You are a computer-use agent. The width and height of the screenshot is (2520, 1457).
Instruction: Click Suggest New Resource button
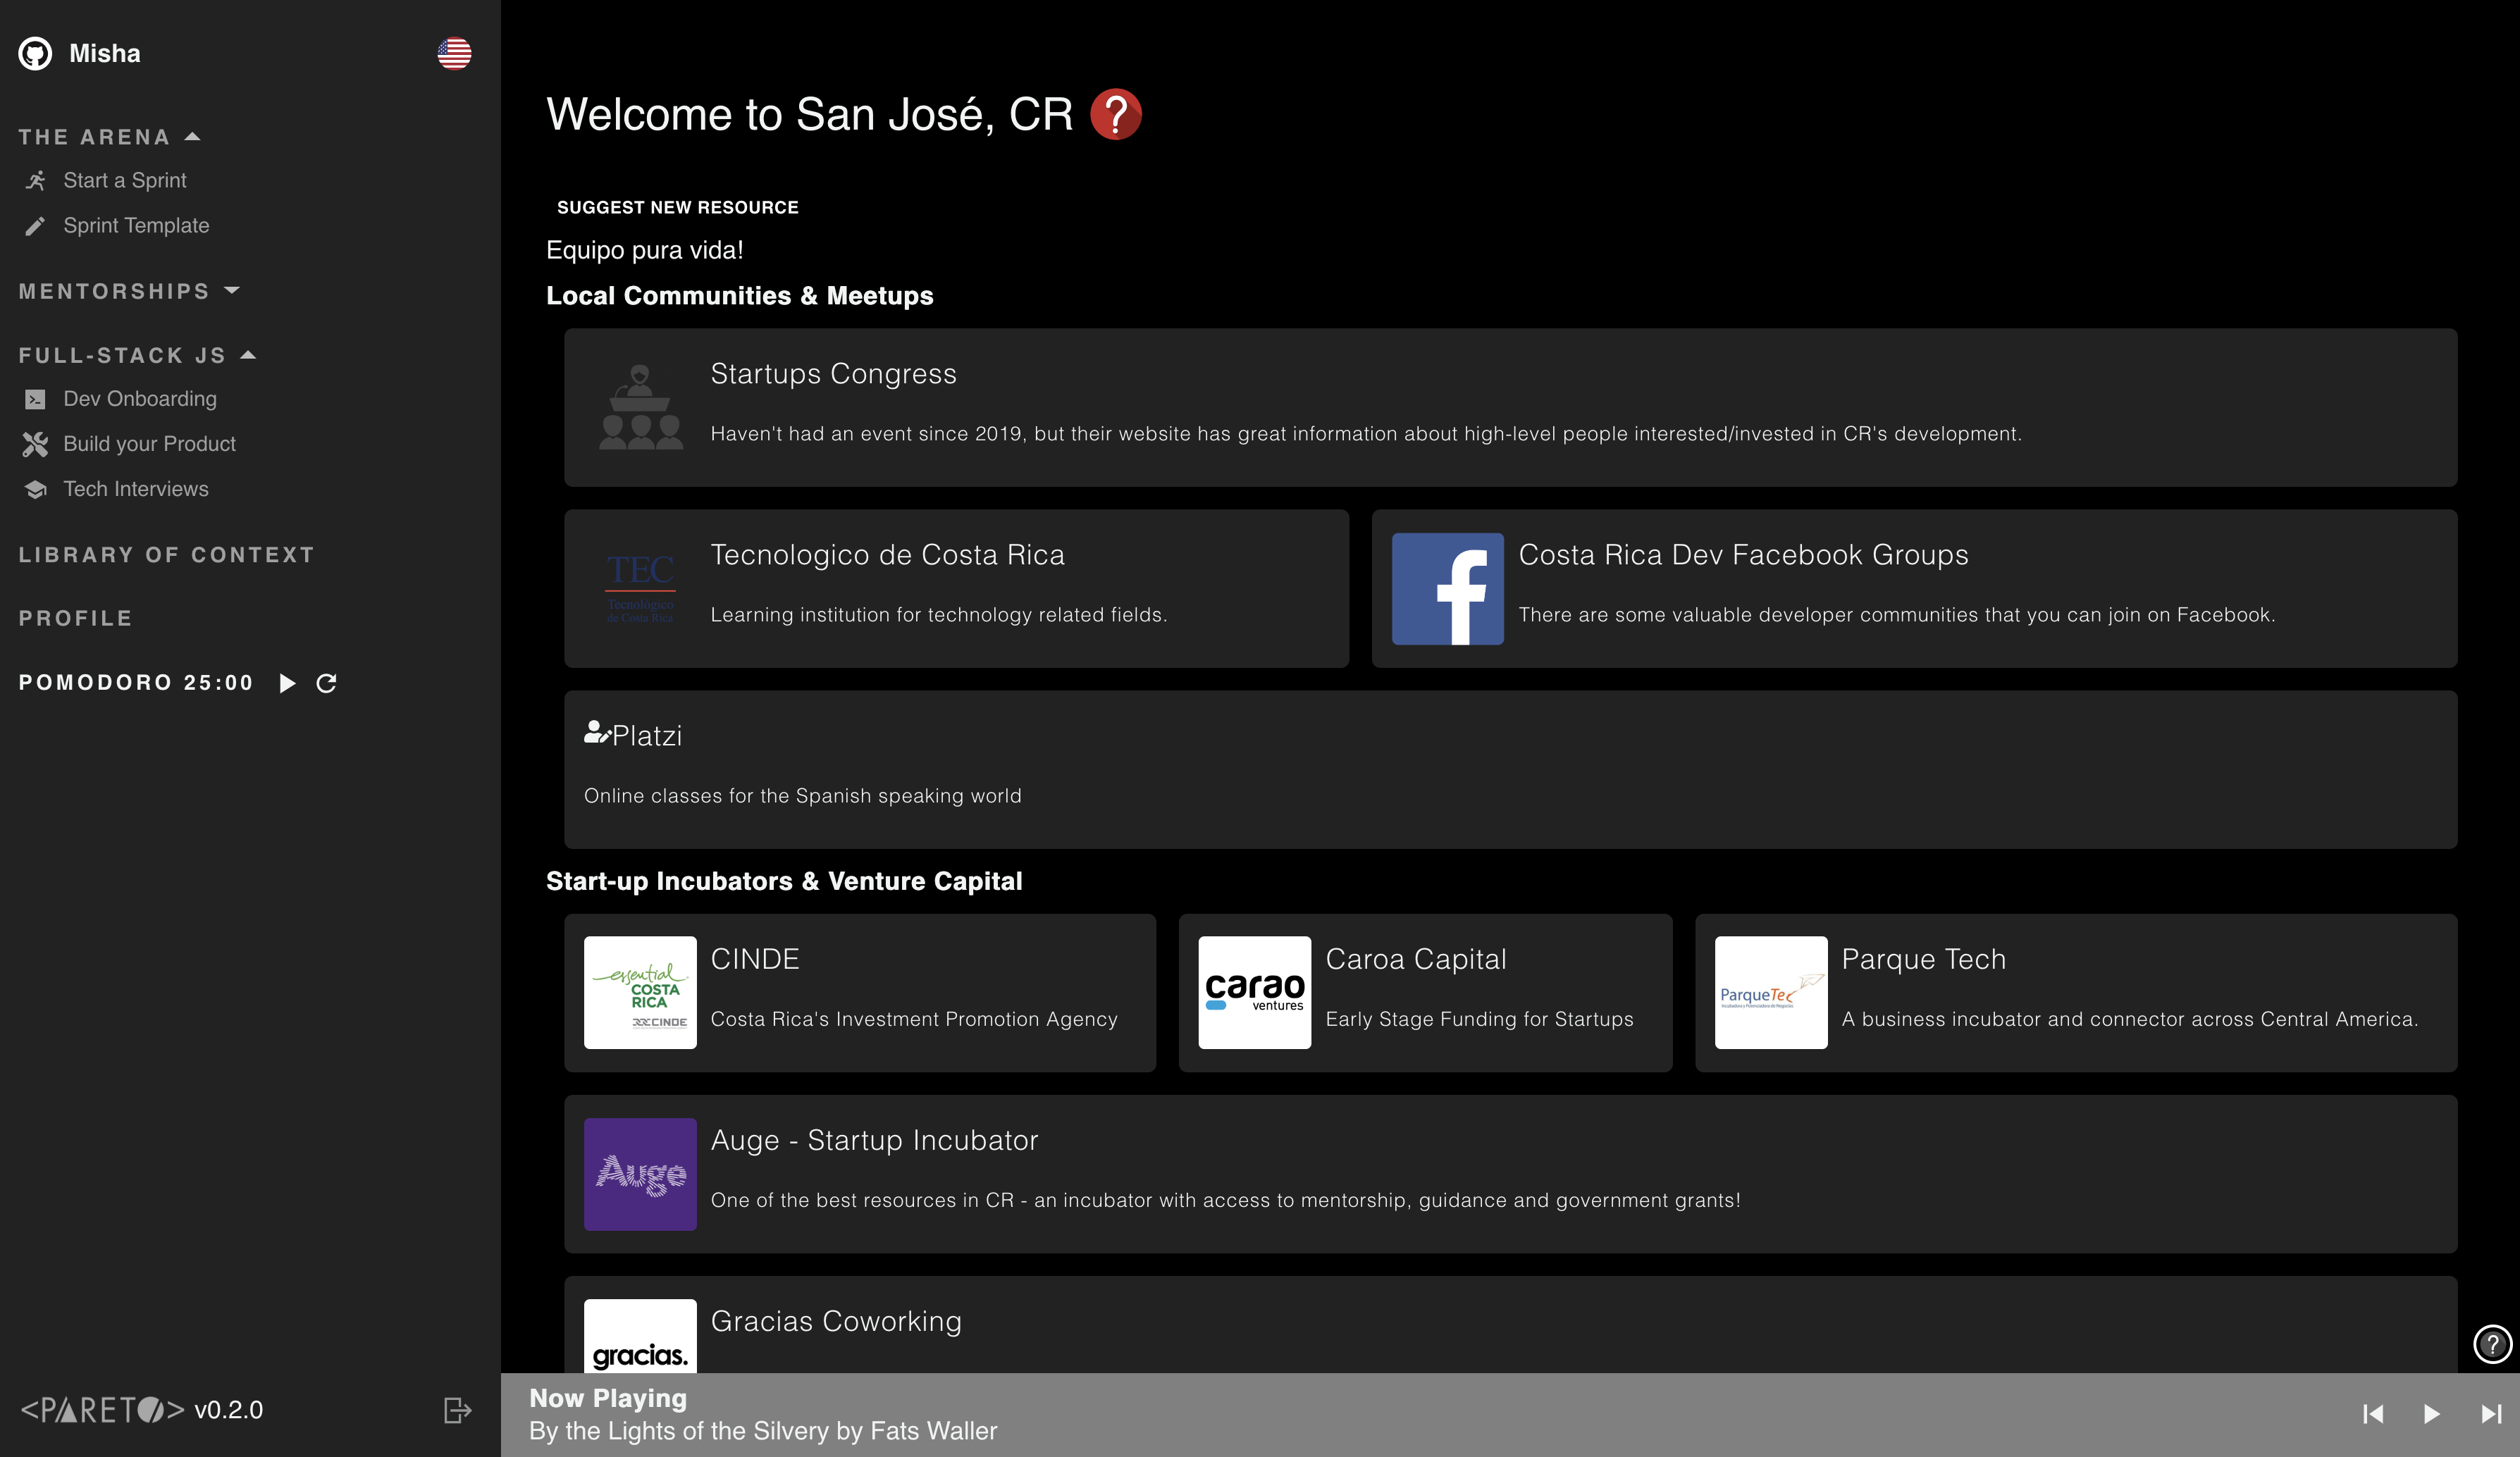[x=678, y=206]
